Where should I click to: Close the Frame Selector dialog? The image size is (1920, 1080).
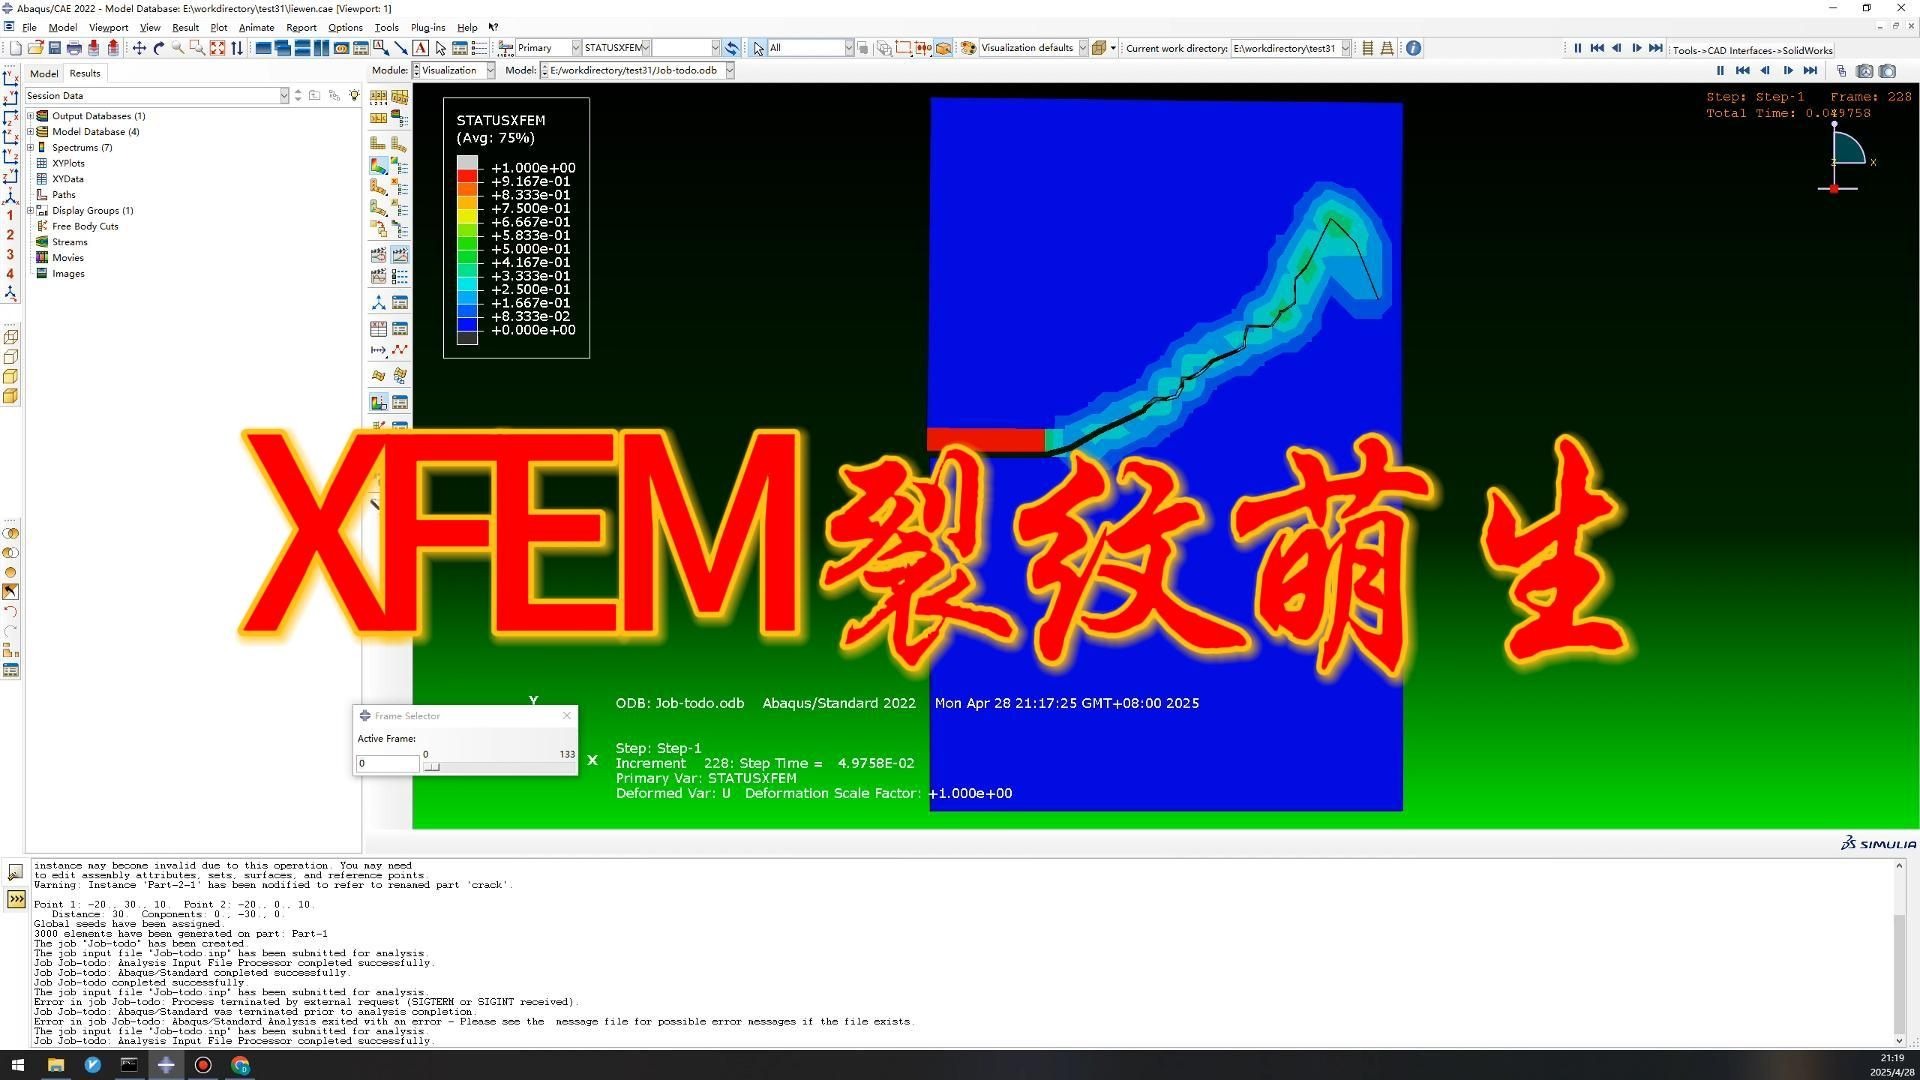tap(567, 715)
